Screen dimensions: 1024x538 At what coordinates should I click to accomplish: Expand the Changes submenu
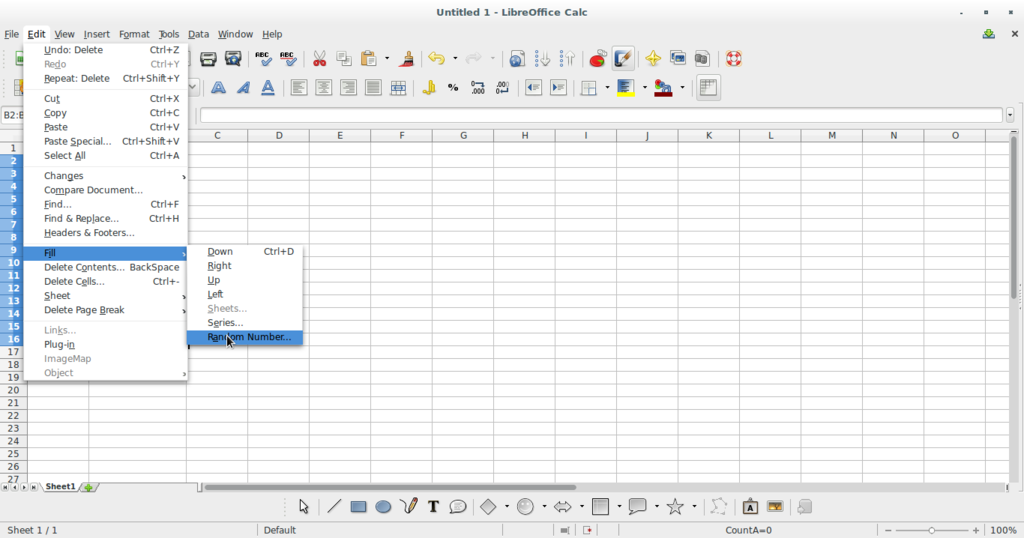coord(105,176)
